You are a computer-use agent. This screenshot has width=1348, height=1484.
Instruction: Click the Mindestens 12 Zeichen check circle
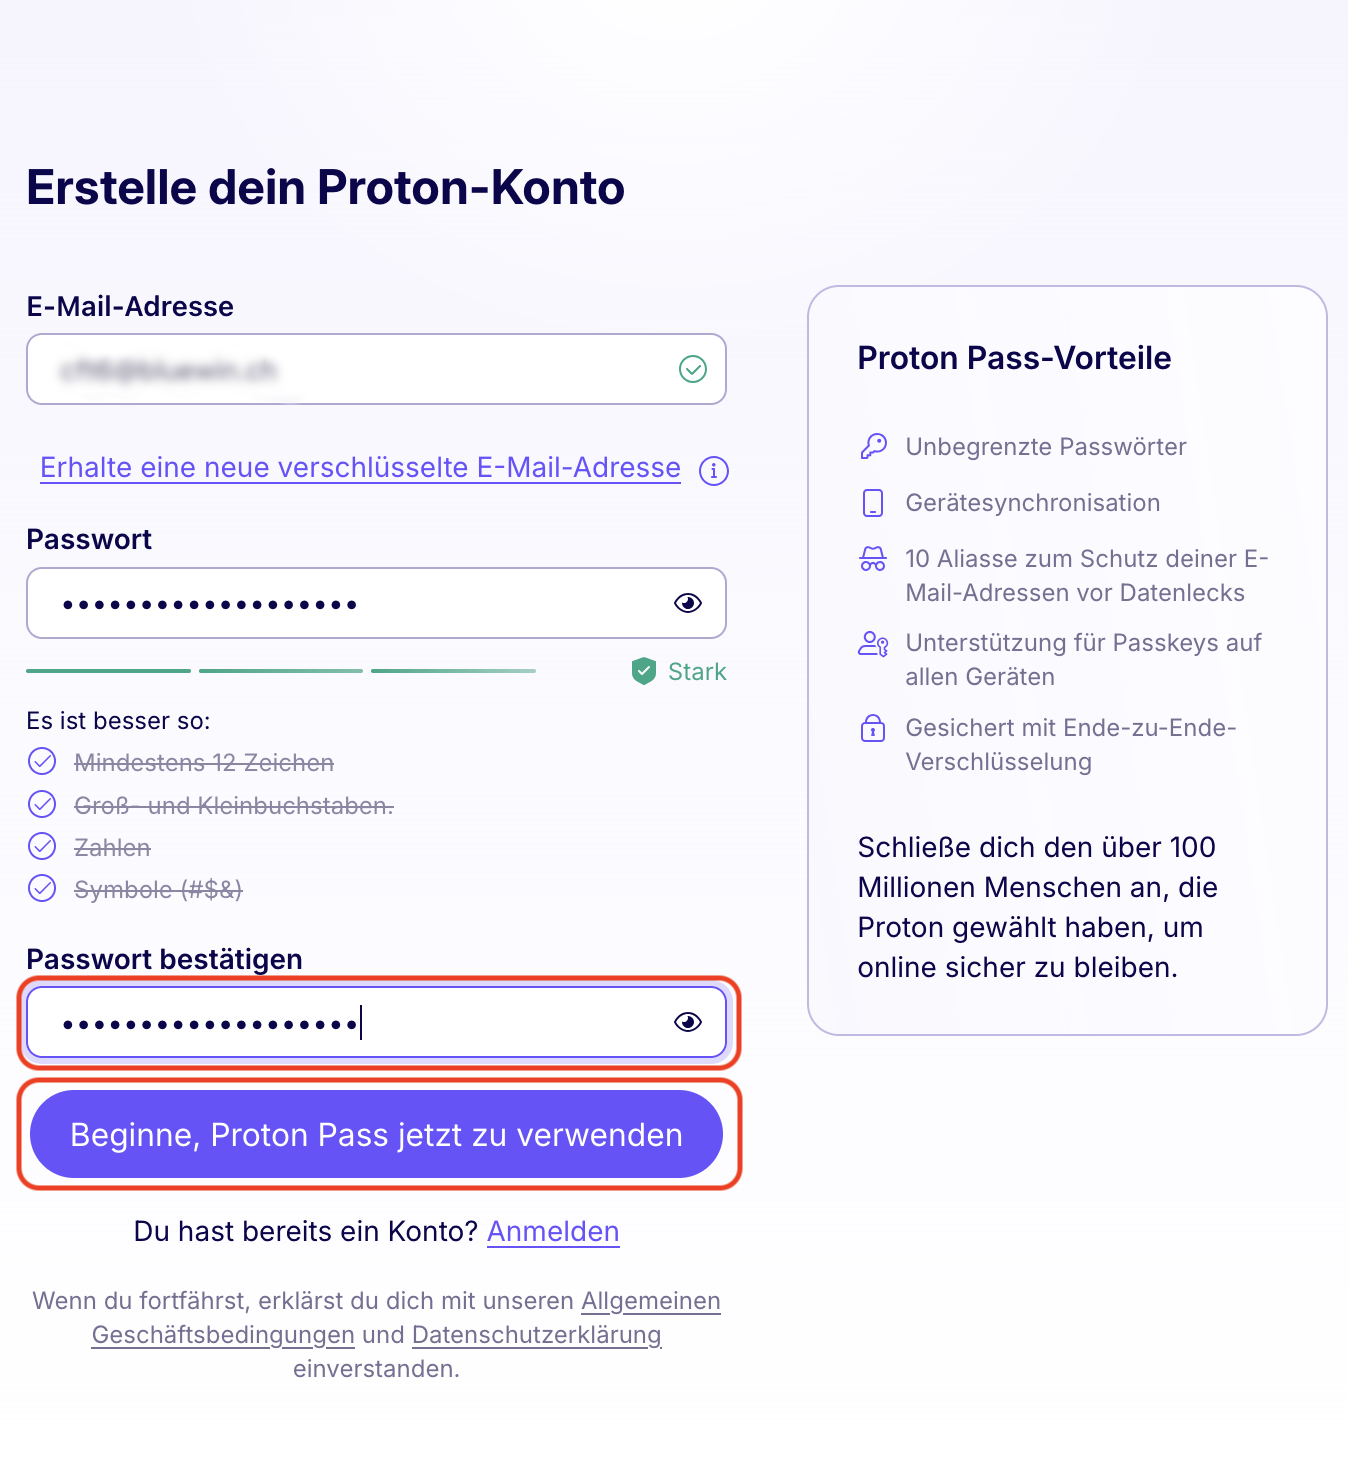(42, 762)
